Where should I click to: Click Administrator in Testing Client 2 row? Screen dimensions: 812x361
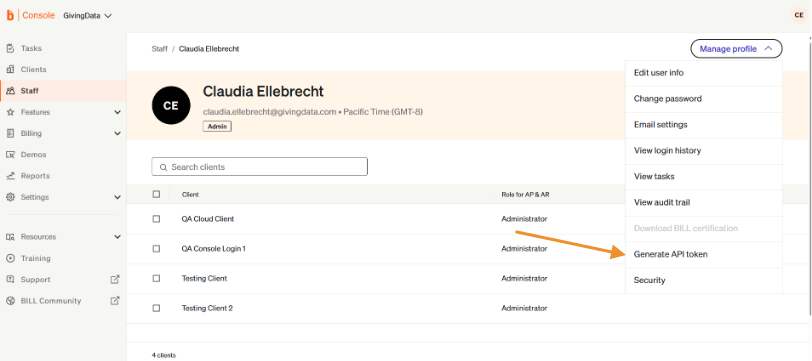[524, 308]
